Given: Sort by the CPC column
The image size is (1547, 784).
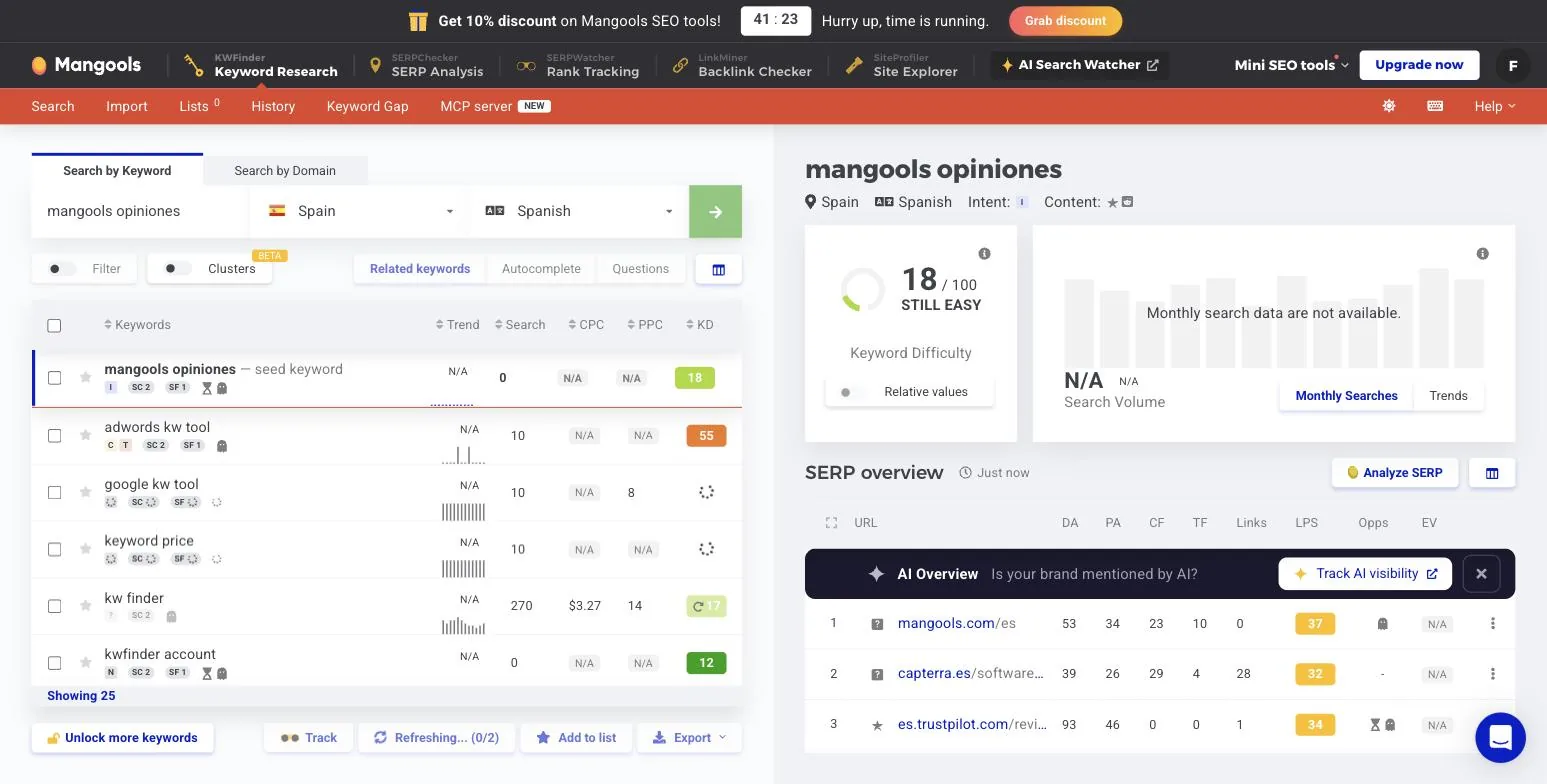Looking at the screenshot, I should click(586, 325).
